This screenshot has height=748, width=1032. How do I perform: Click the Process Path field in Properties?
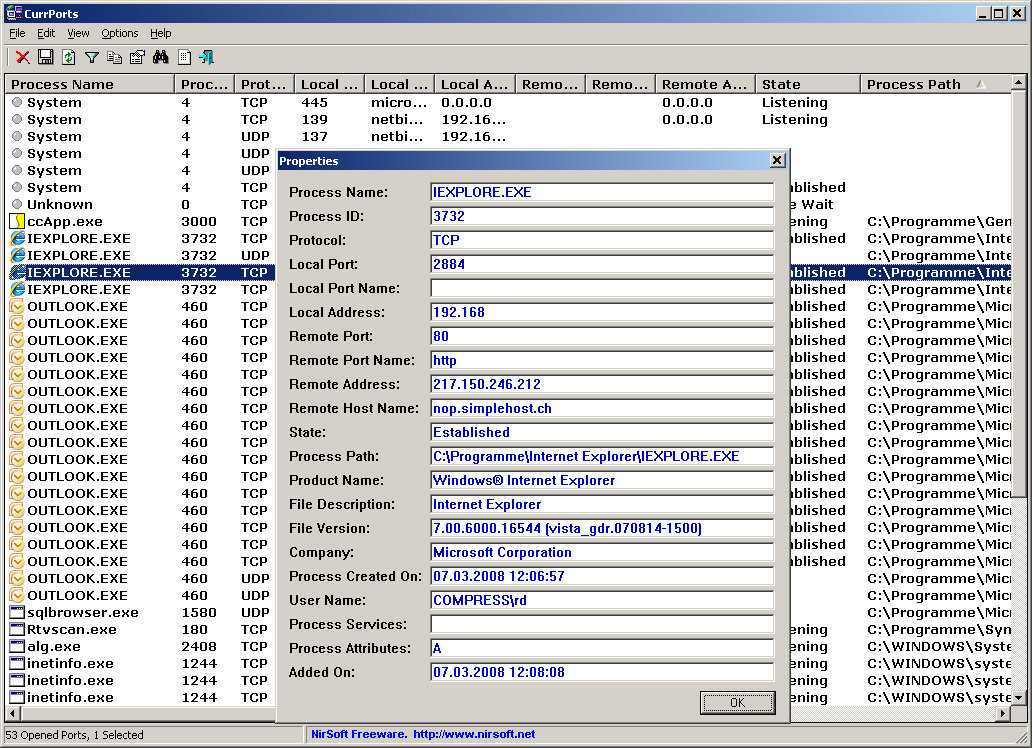[x=602, y=456]
